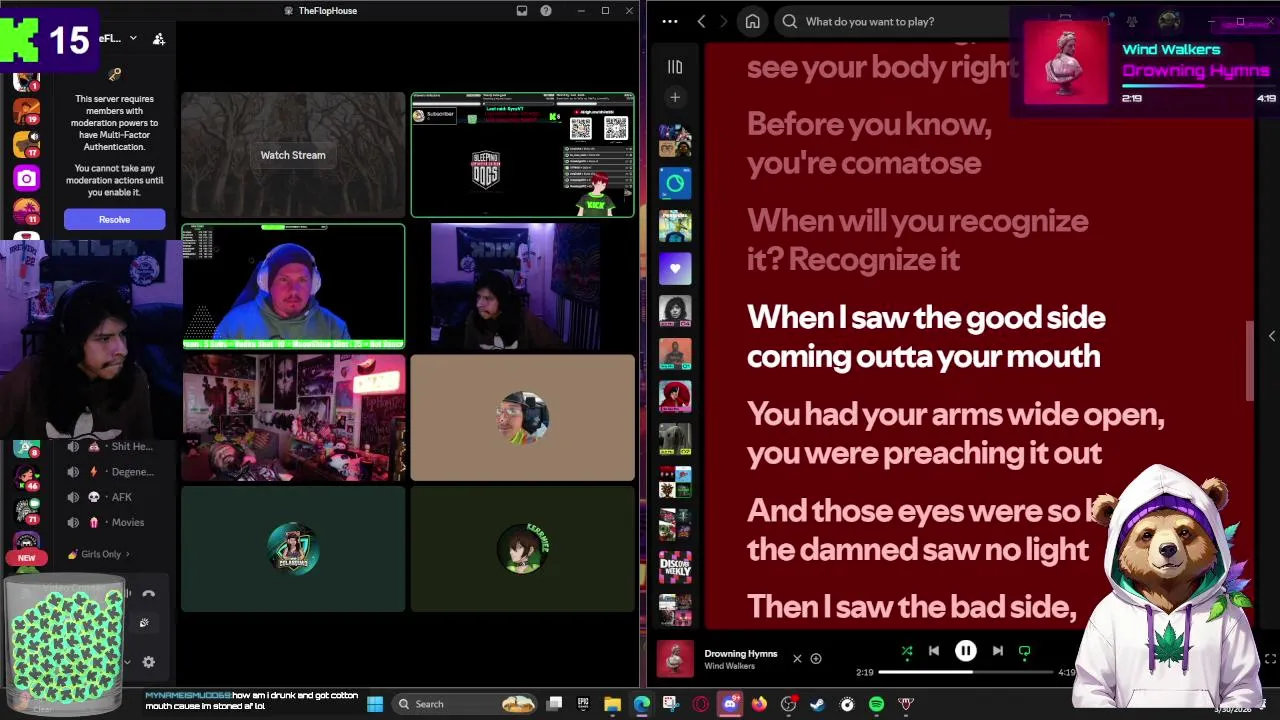This screenshot has height=720, width=1280.
Task: Skip to next track
Action: 997,651
